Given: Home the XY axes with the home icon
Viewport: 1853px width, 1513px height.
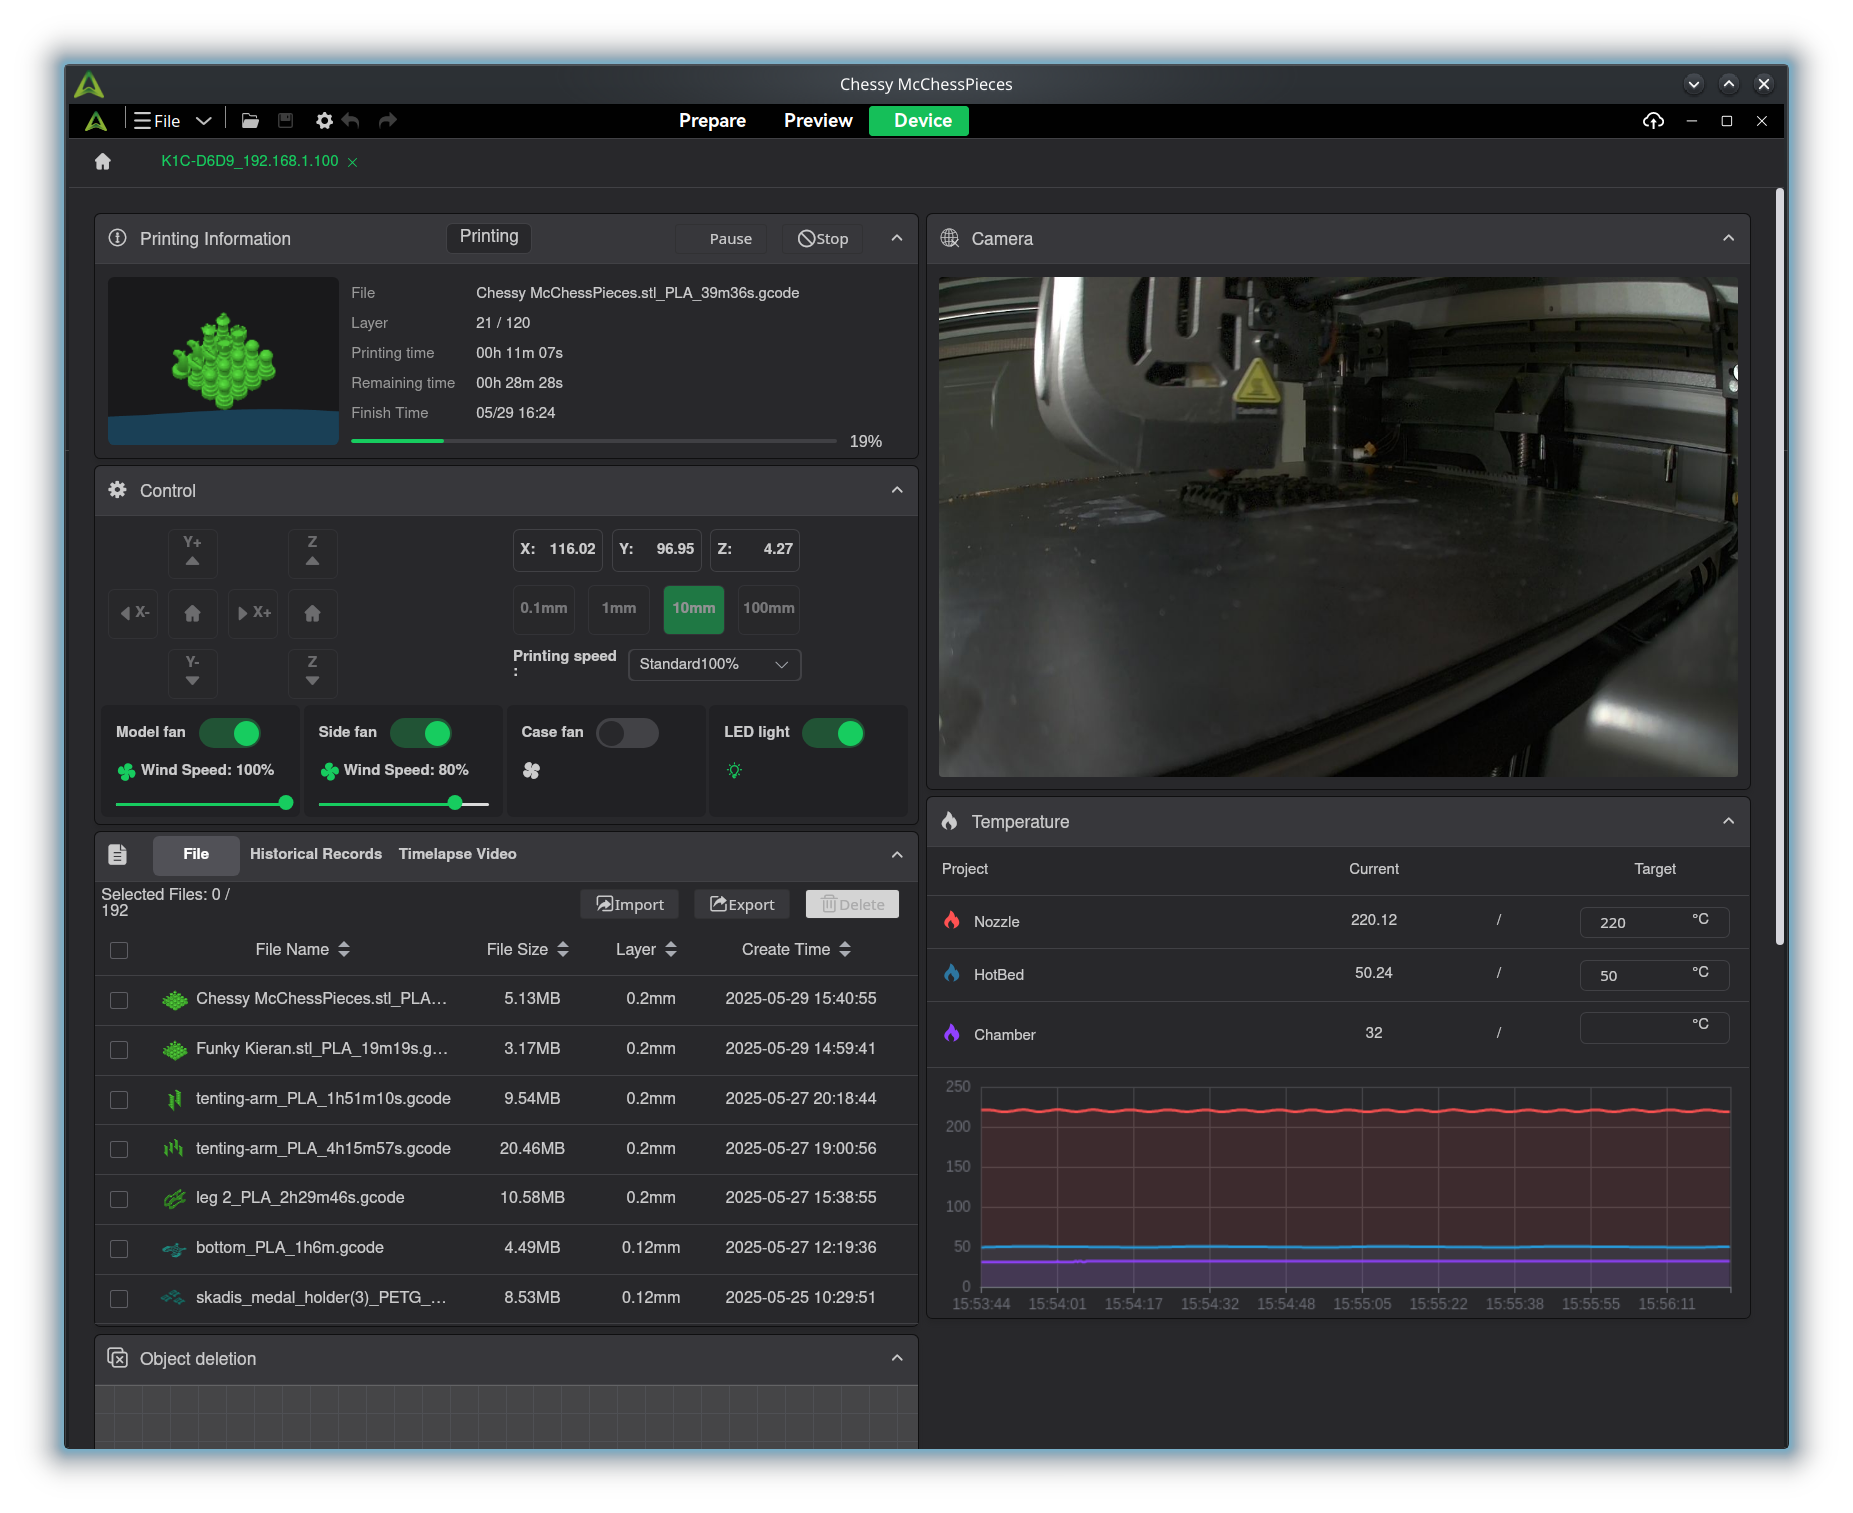Looking at the screenshot, I should tap(193, 613).
